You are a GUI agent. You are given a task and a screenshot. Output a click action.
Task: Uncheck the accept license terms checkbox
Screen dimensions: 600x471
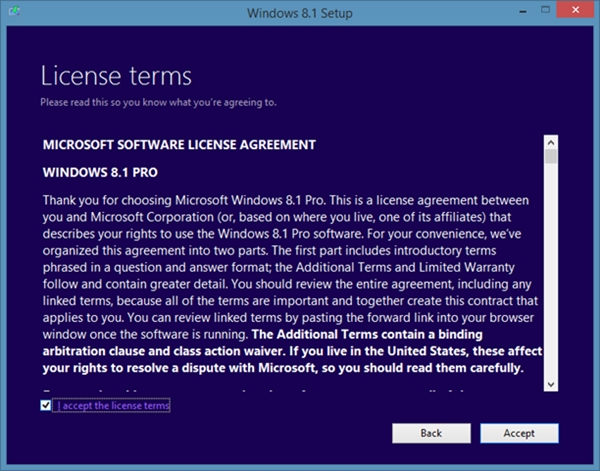(x=45, y=406)
